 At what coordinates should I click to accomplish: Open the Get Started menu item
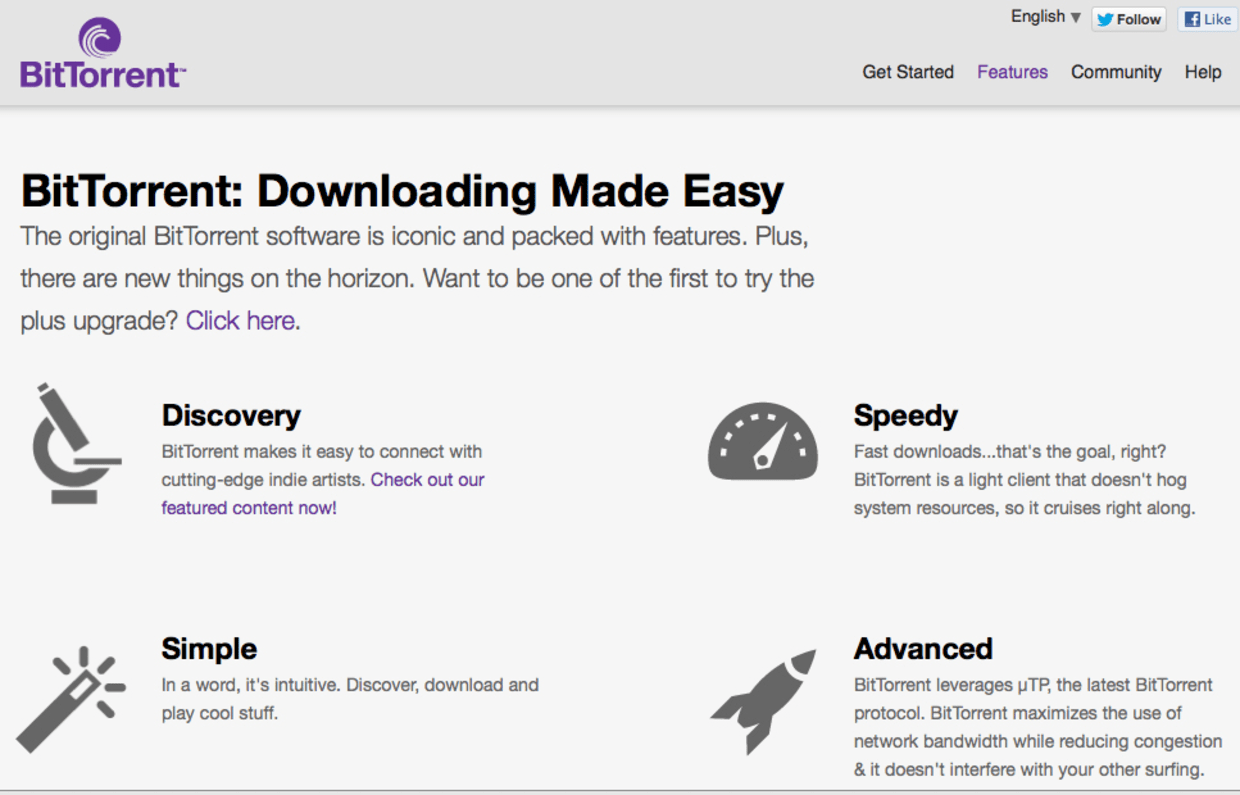908,72
